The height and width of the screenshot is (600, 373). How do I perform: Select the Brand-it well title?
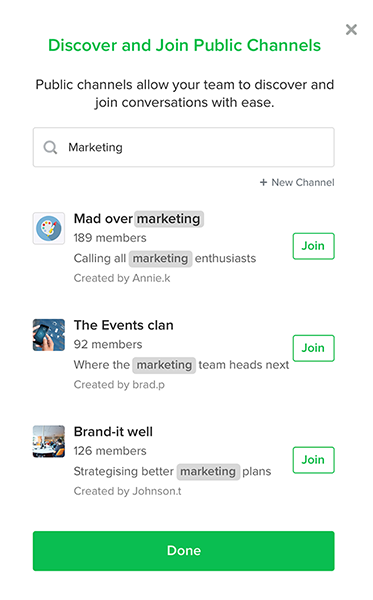pyautogui.click(x=113, y=432)
